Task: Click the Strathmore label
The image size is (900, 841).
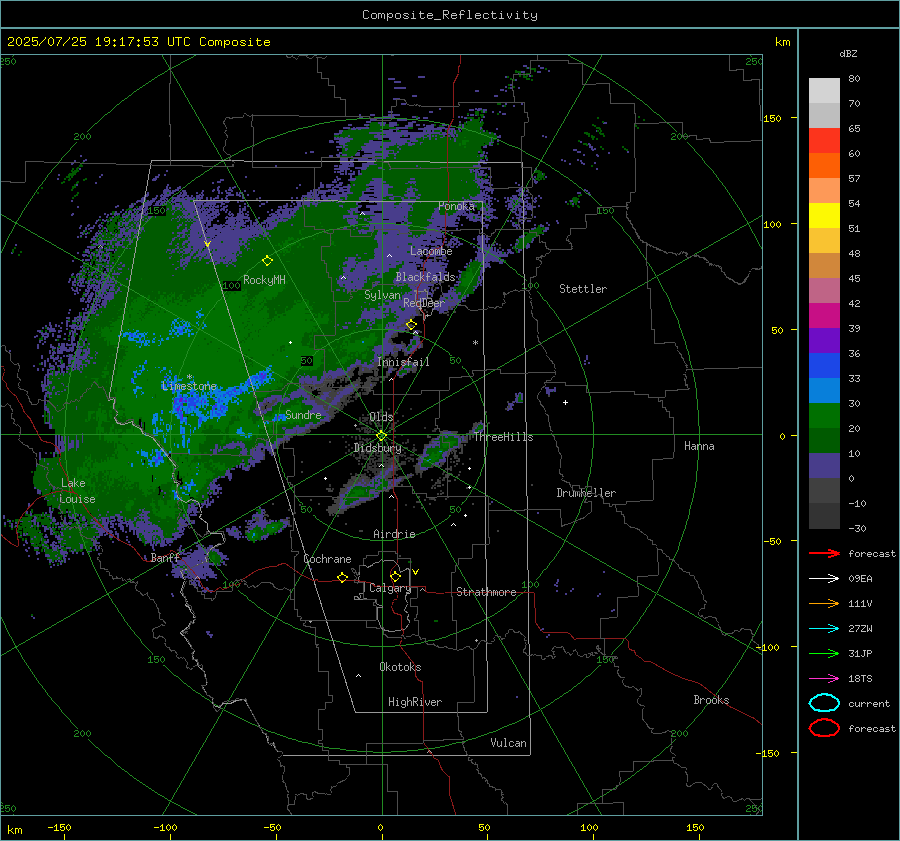Action: 486,592
